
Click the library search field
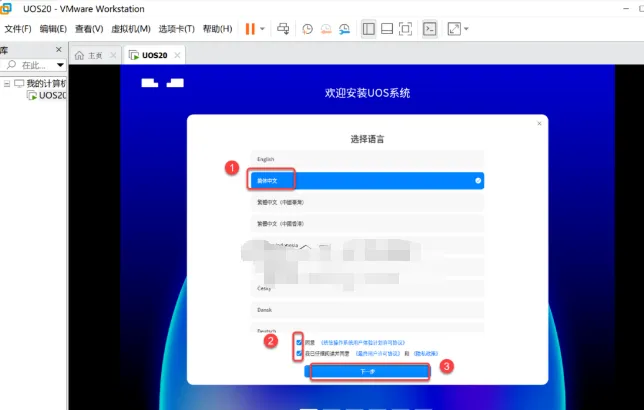click(x=31, y=65)
